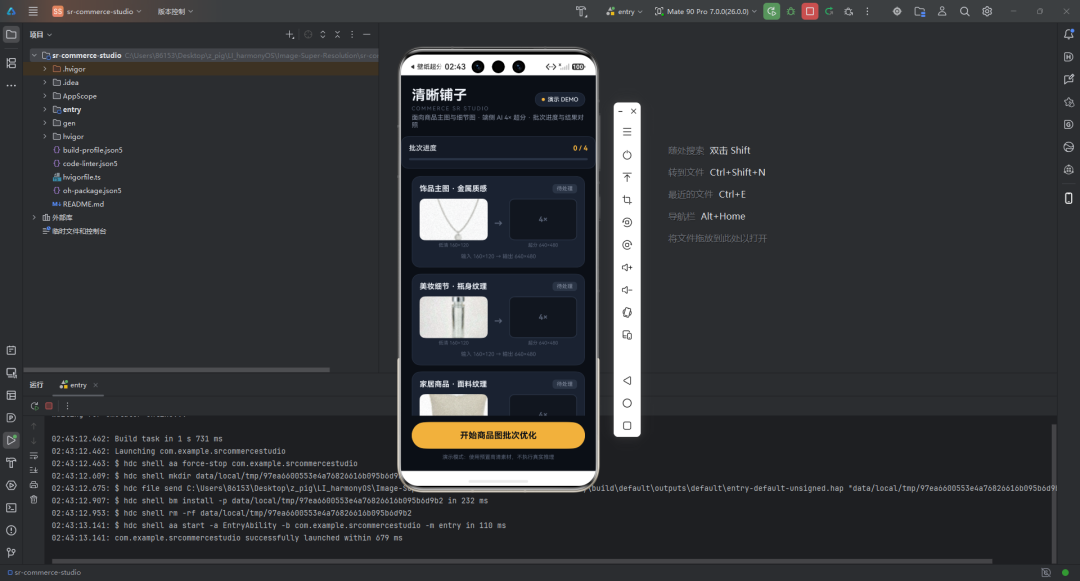
Task: Select the entry tab in Run panel
Action: (74, 385)
